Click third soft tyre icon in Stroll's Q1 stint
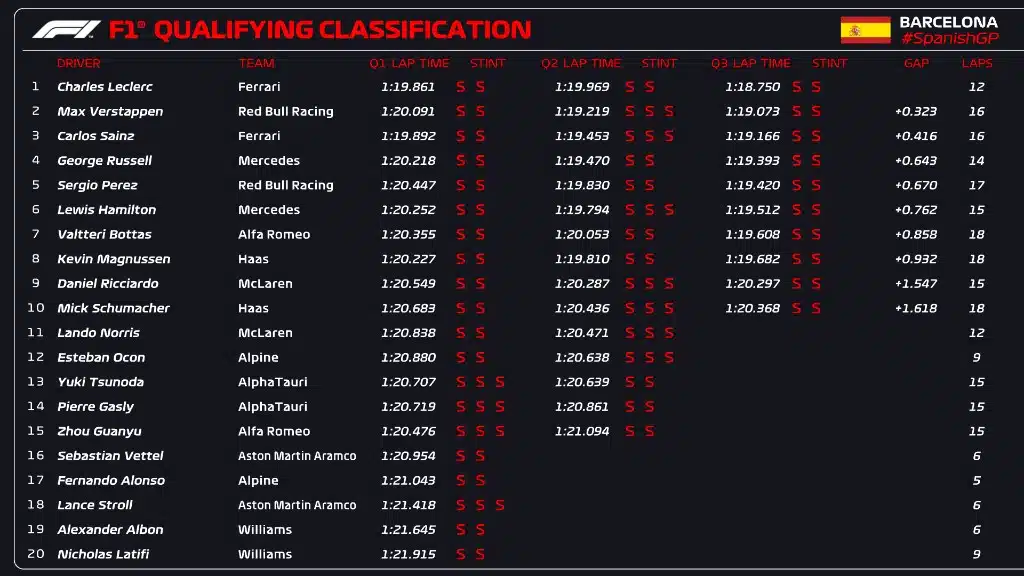This screenshot has height=576, width=1024. (499, 505)
